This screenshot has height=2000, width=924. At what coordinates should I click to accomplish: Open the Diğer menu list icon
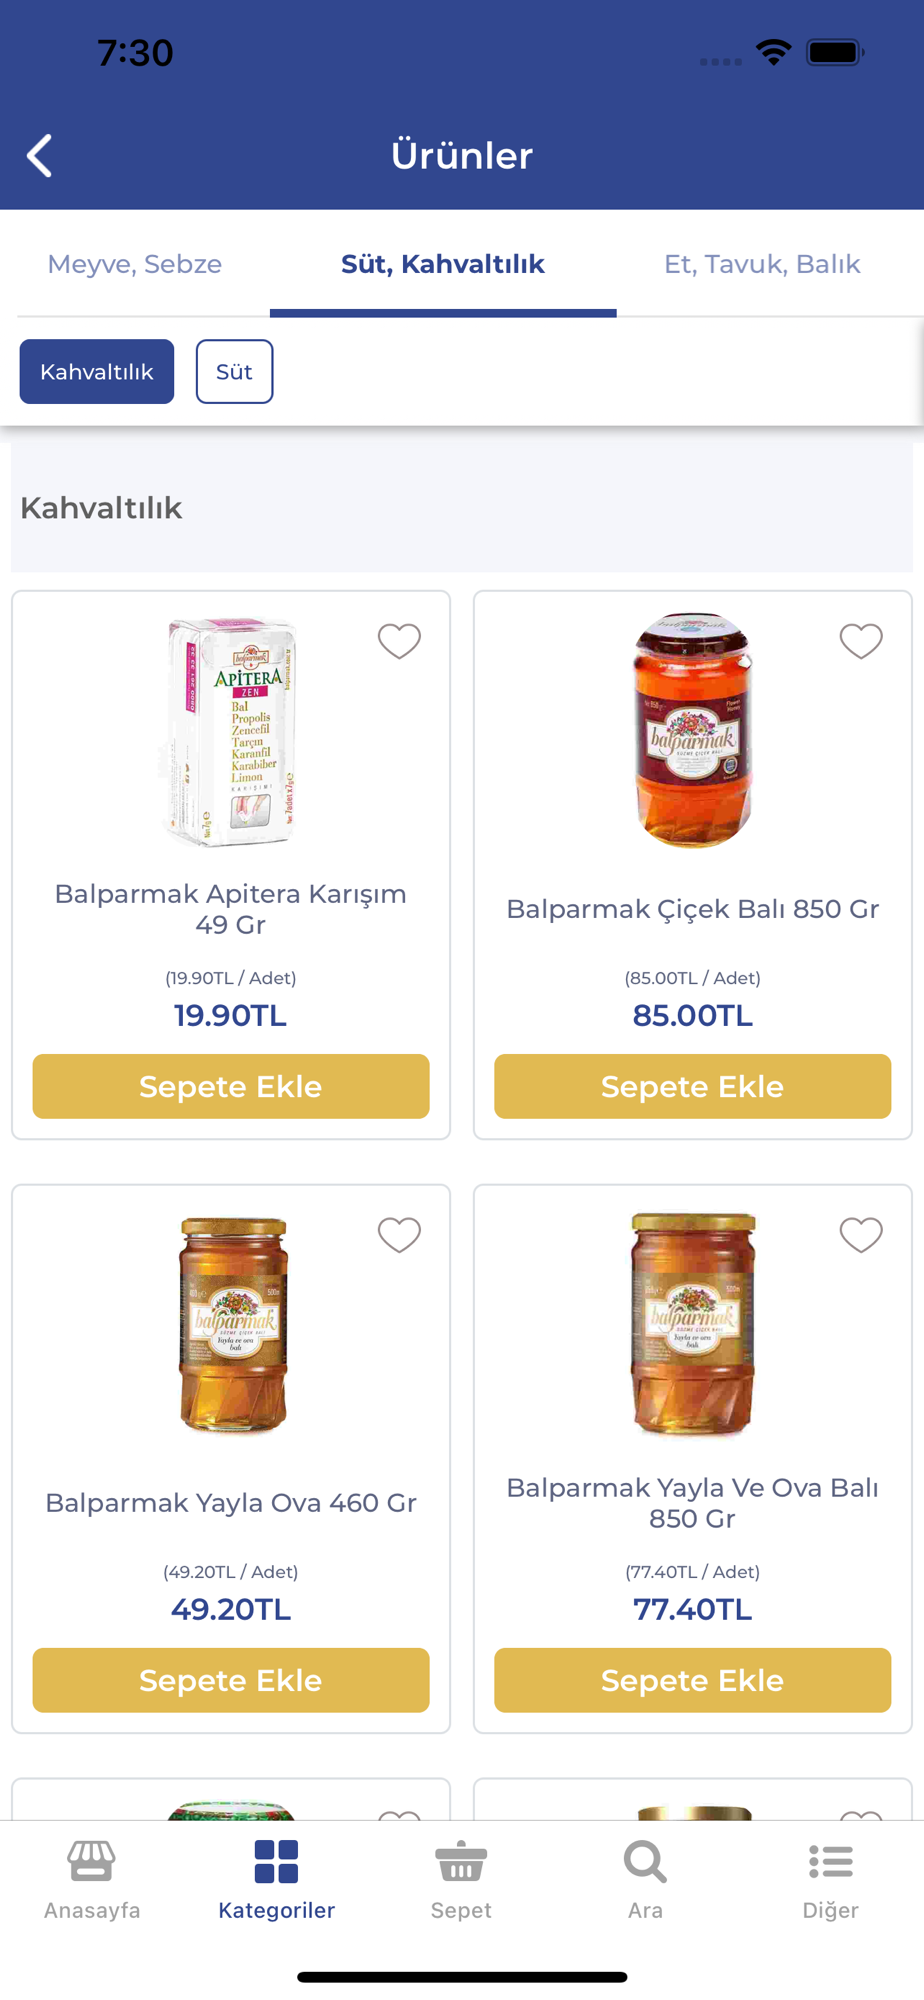[x=830, y=1862]
